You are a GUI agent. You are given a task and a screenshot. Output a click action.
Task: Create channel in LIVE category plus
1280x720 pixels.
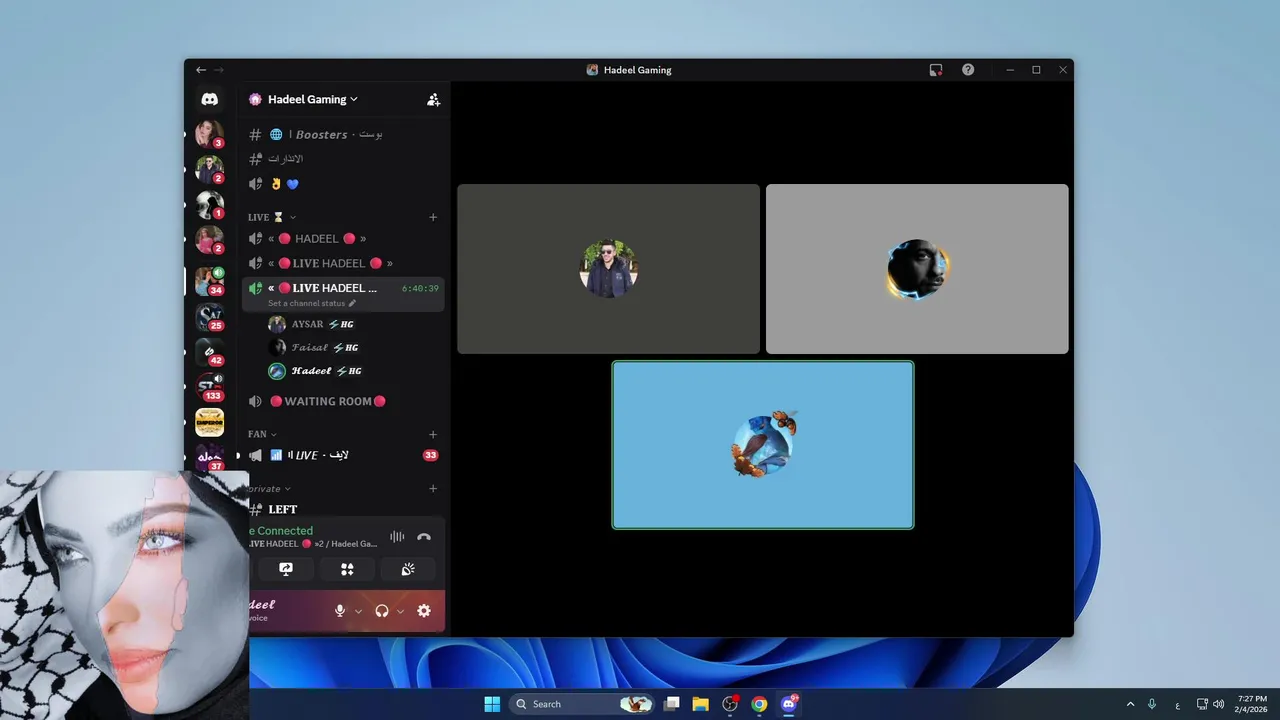pyautogui.click(x=433, y=217)
